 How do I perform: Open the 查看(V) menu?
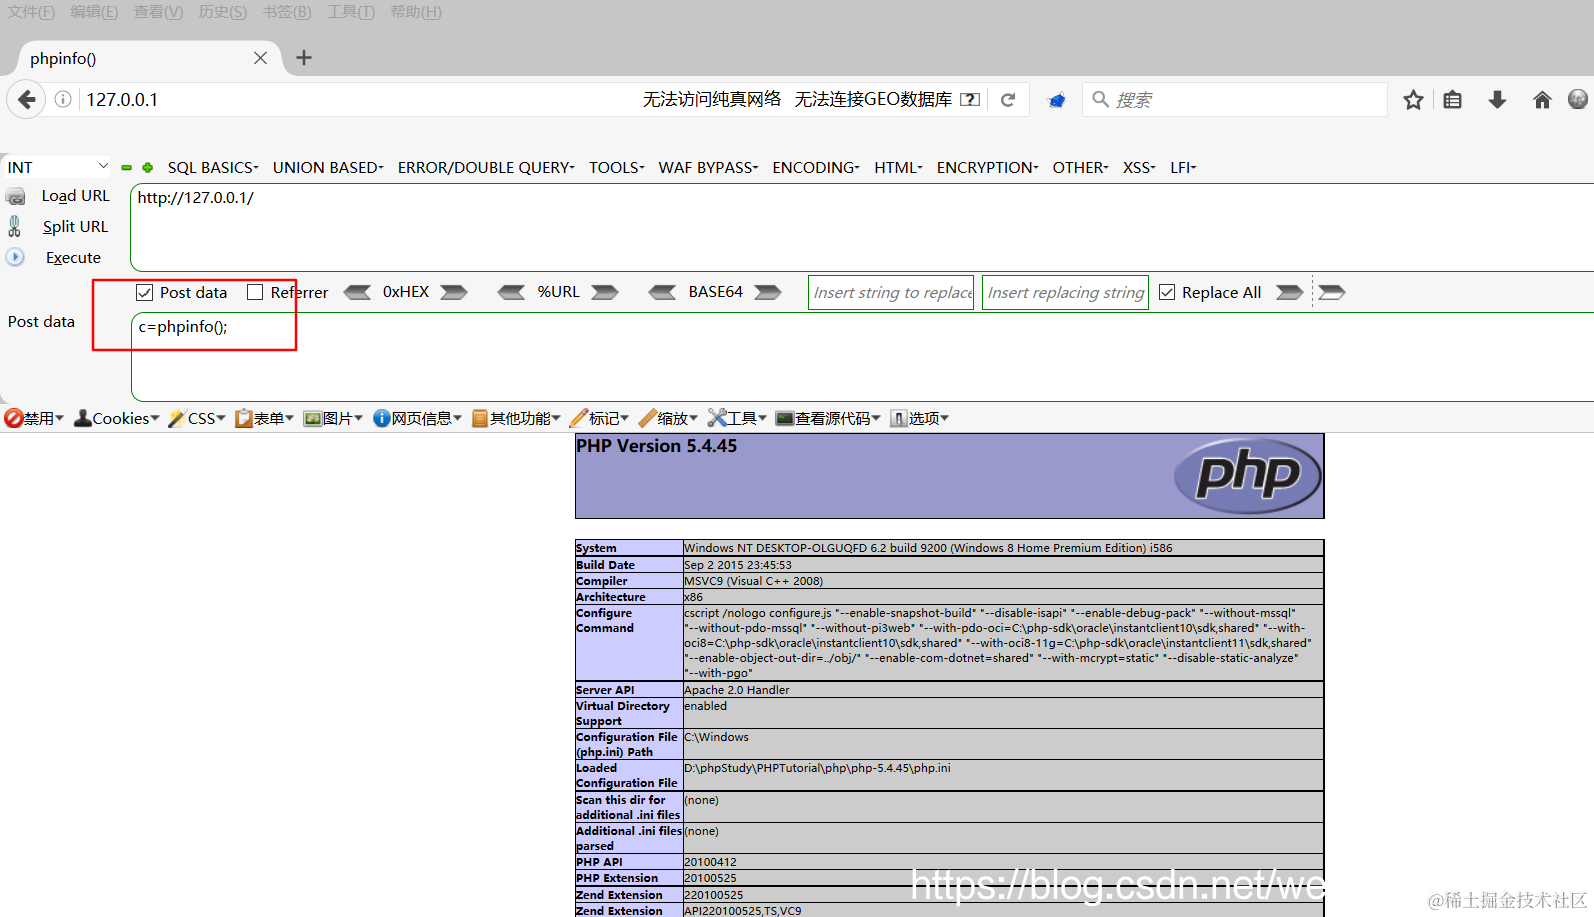(159, 12)
